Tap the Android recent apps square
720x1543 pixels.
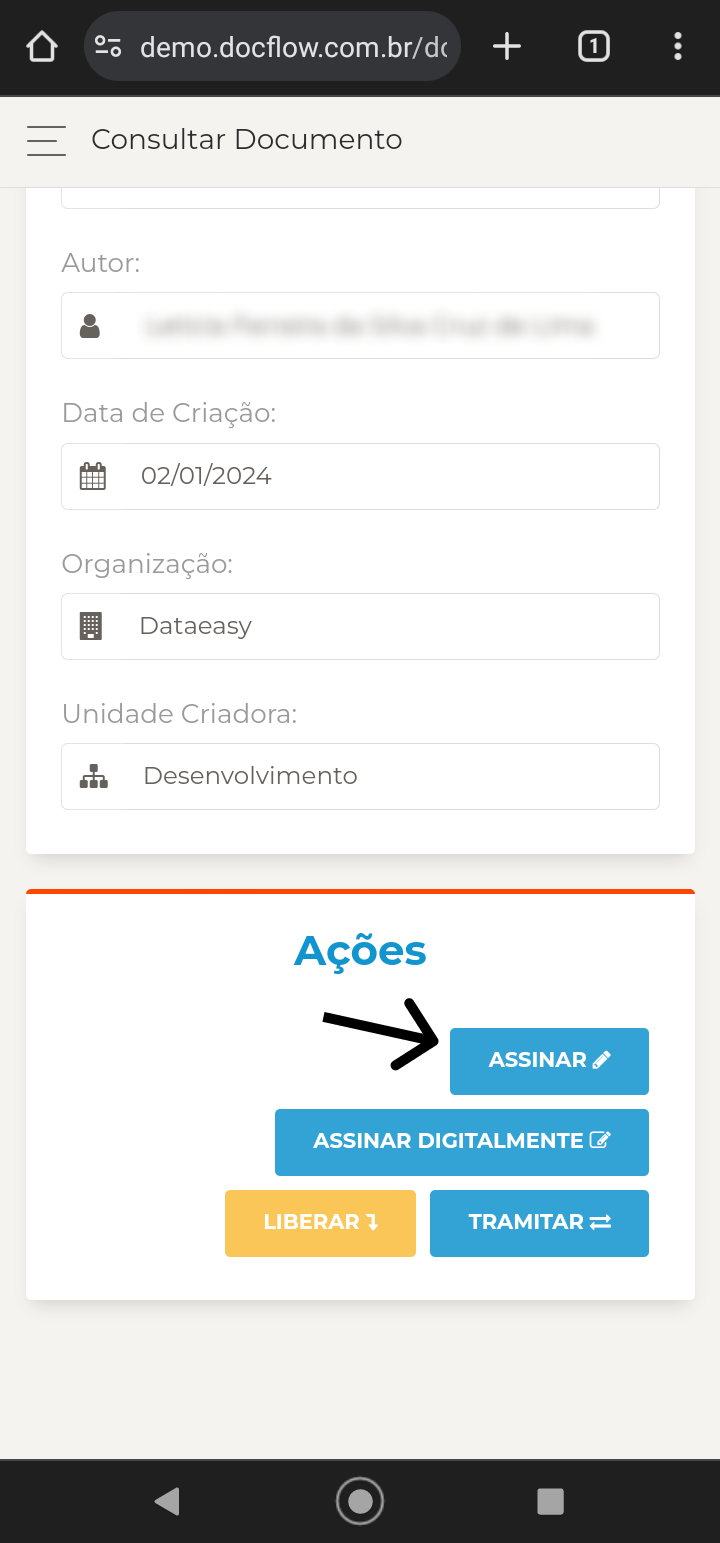[x=550, y=1501]
